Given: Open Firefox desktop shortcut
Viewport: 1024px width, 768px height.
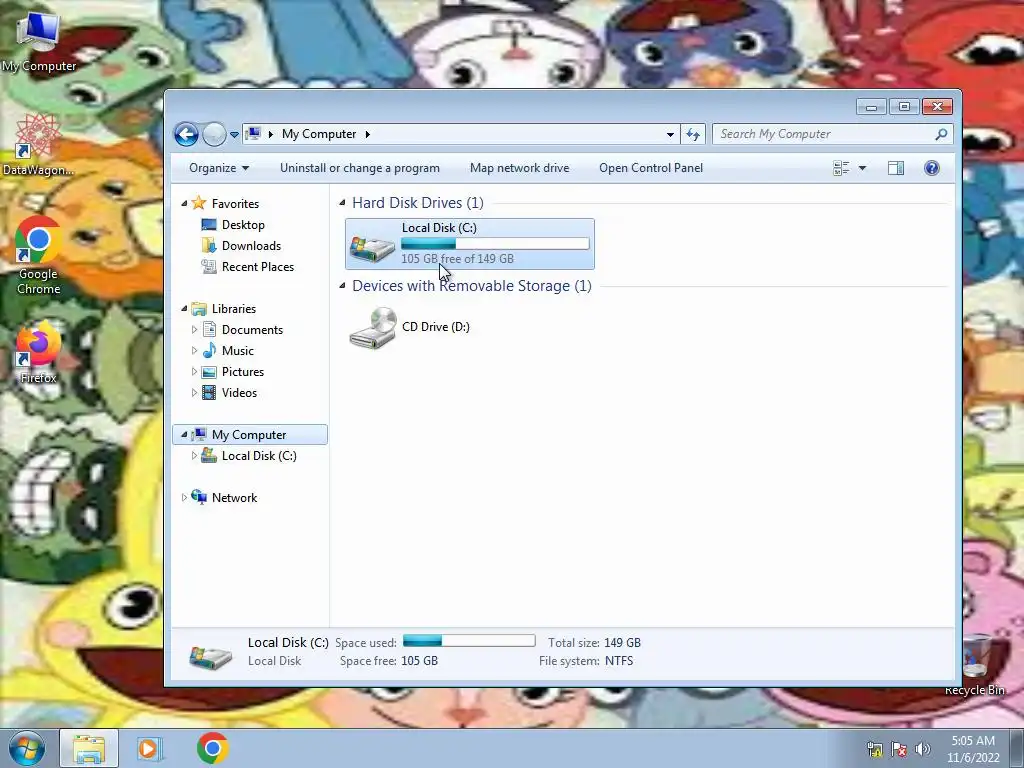Looking at the screenshot, I should (38, 353).
